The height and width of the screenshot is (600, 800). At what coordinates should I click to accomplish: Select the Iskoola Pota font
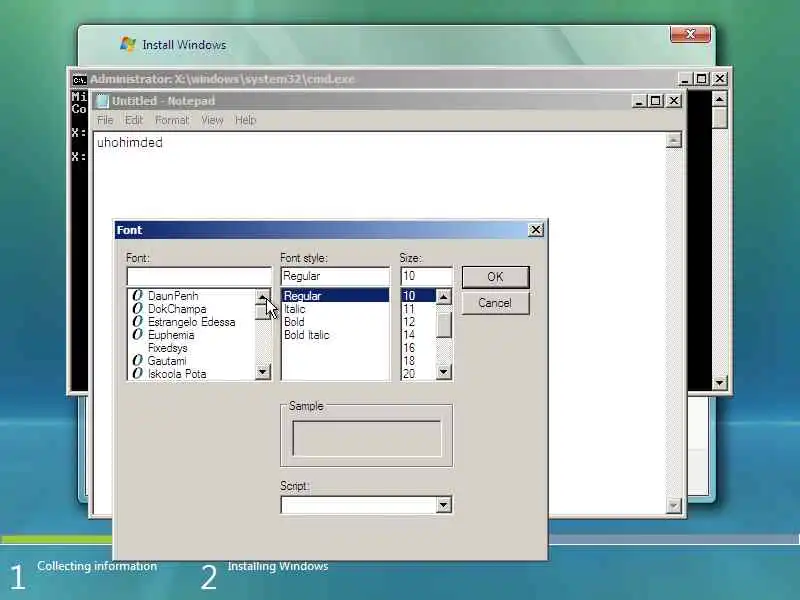pyautogui.click(x=177, y=374)
